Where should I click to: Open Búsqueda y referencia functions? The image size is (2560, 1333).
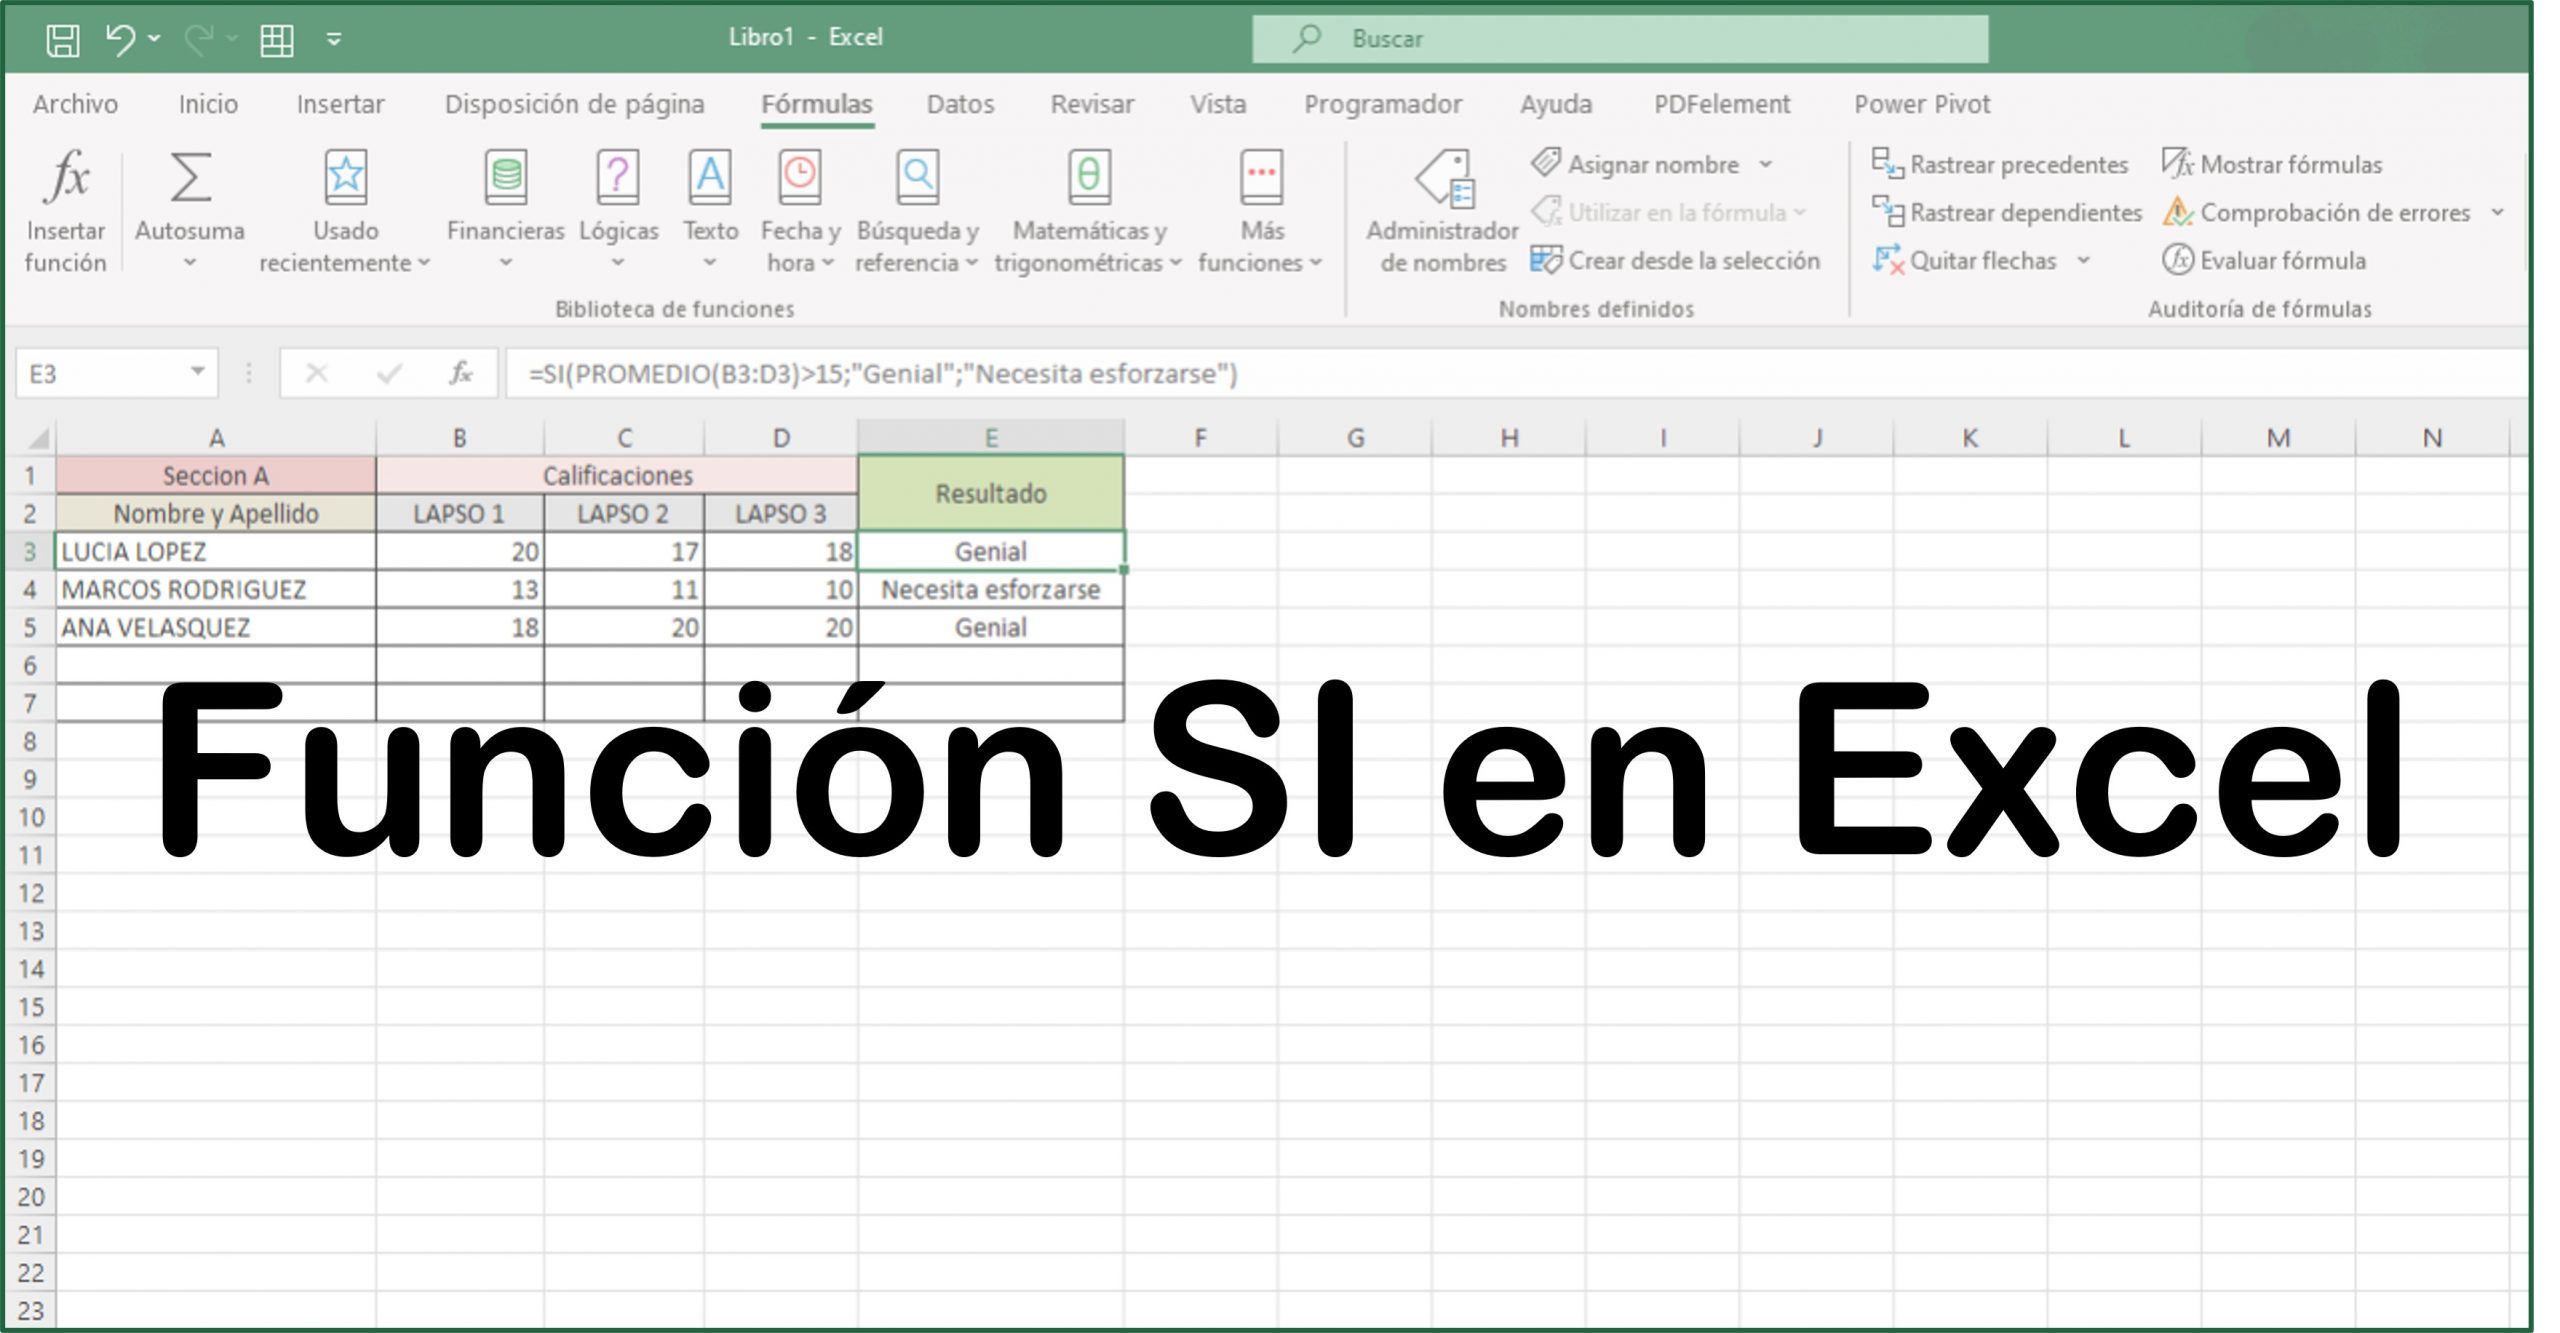(x=917, y=178)
